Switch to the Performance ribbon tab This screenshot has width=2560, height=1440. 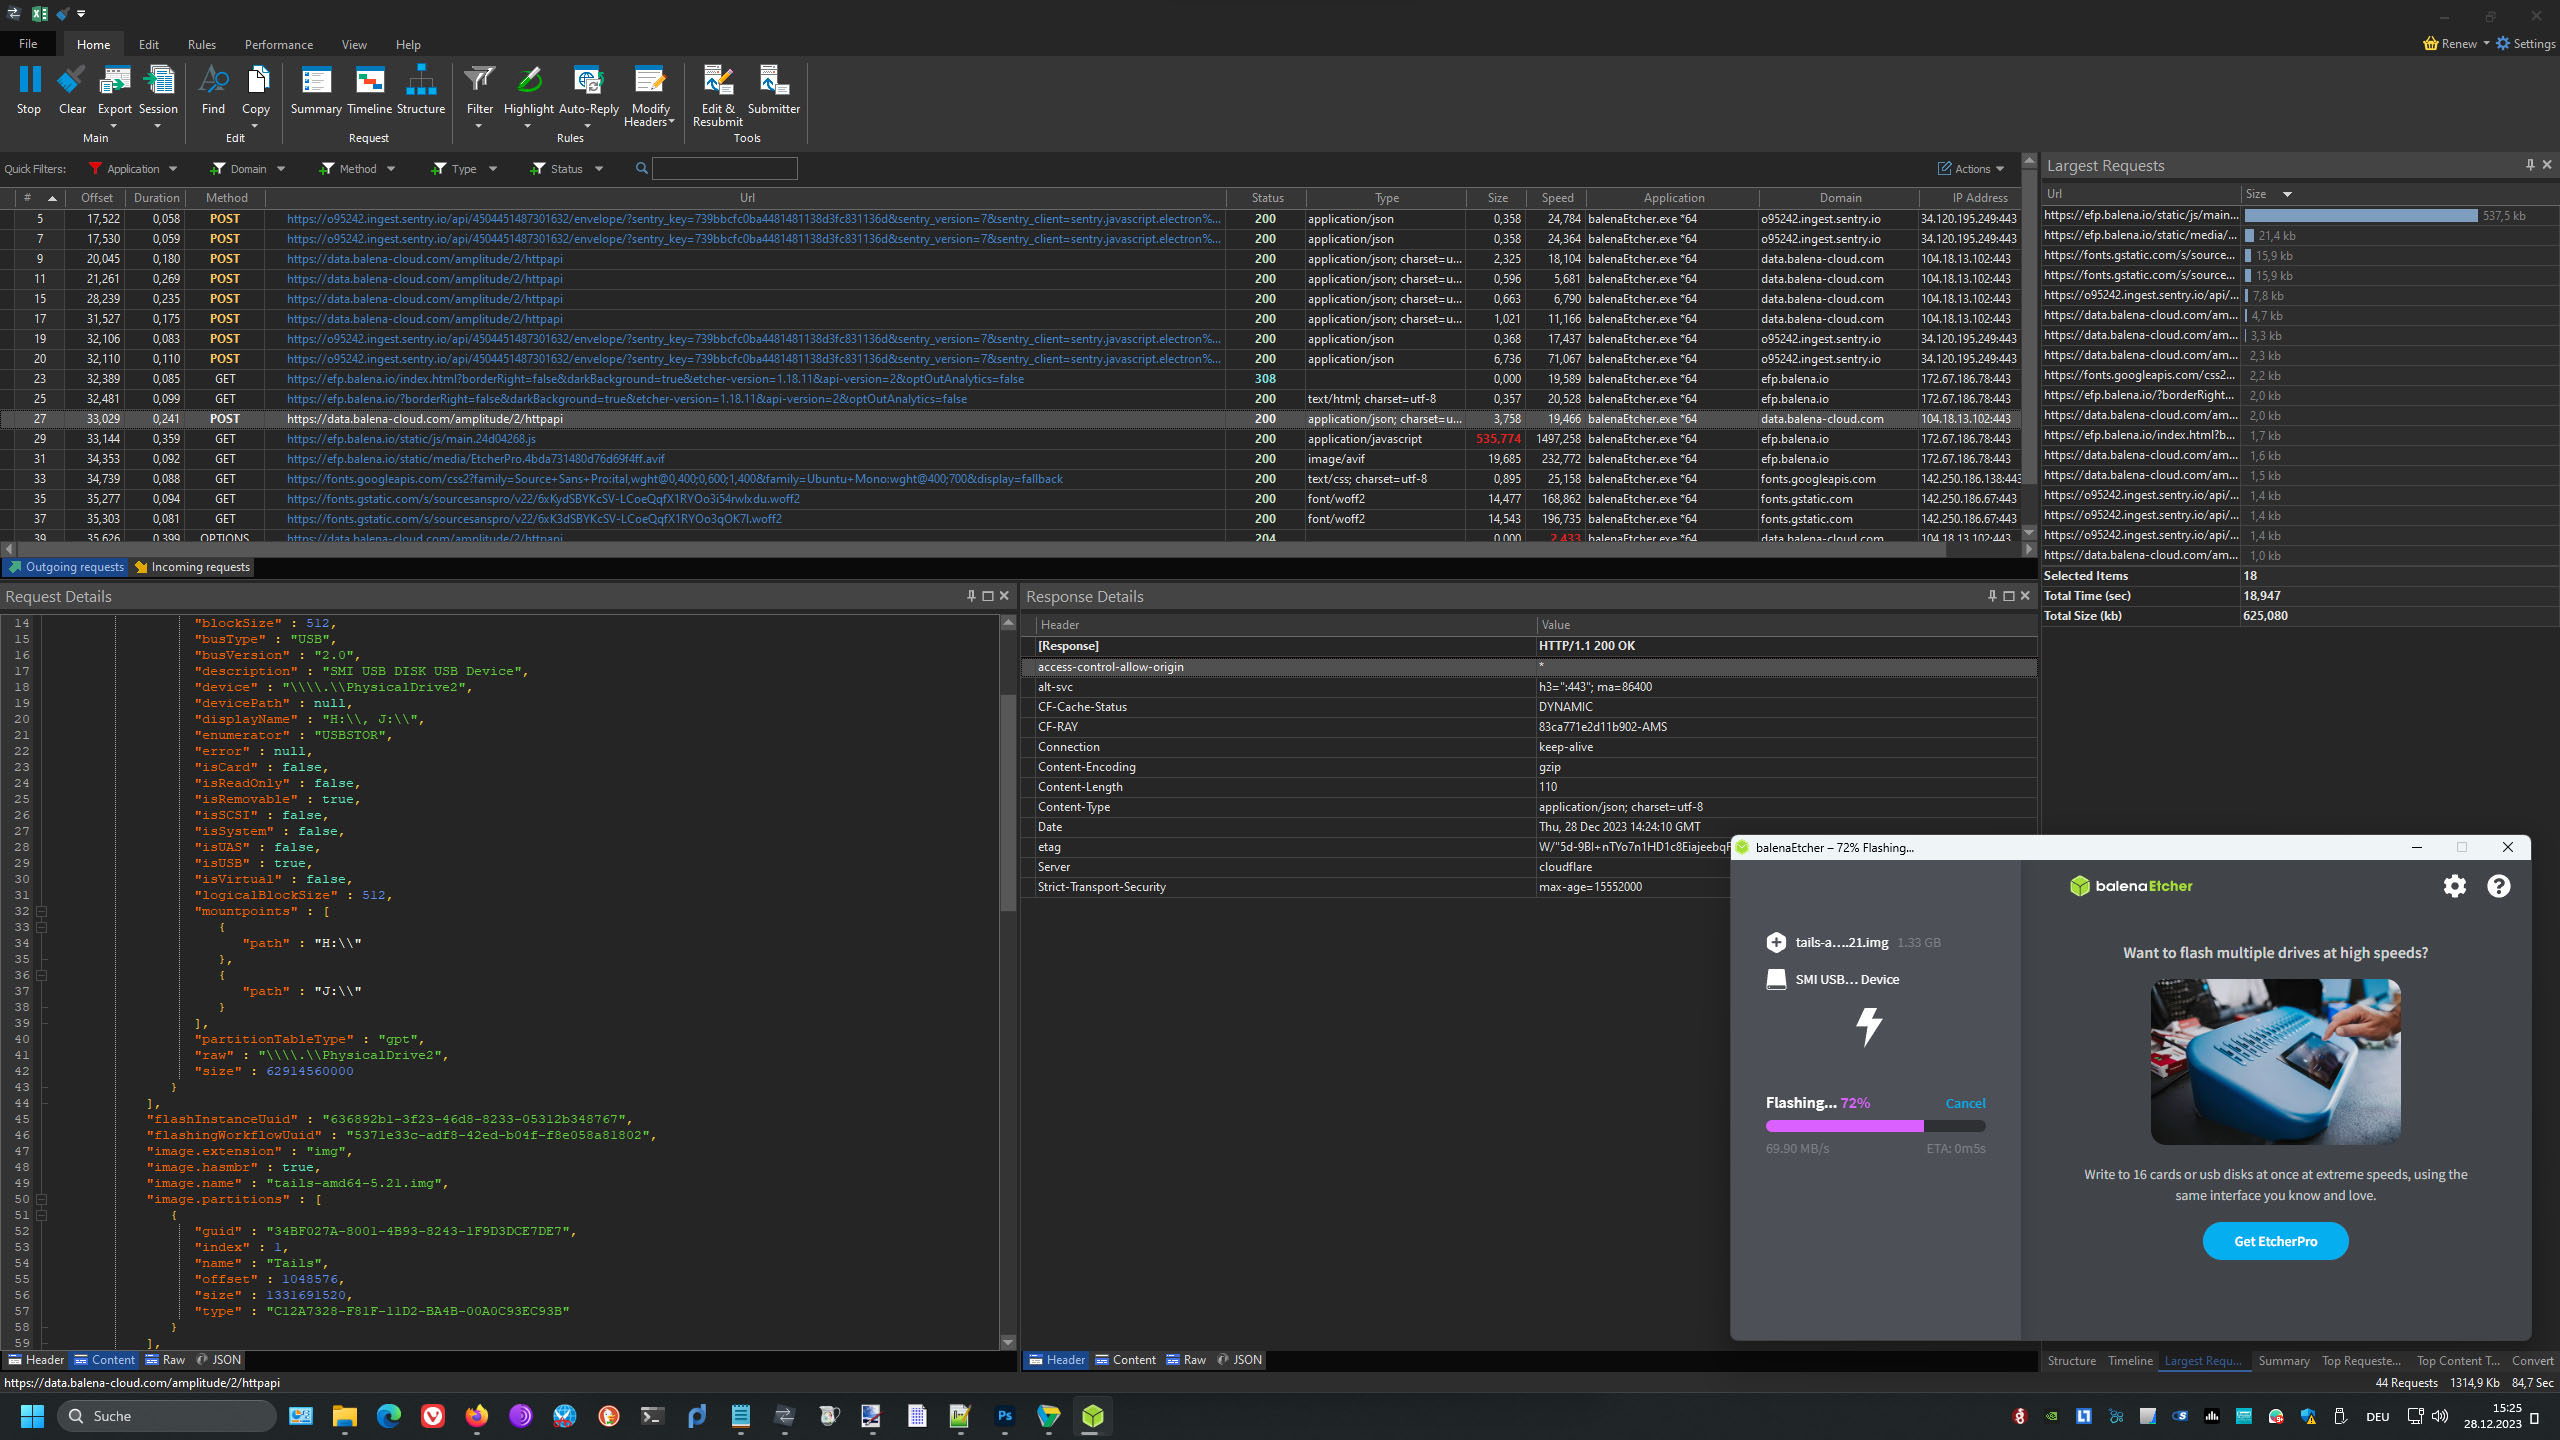(x=278, y=45)
